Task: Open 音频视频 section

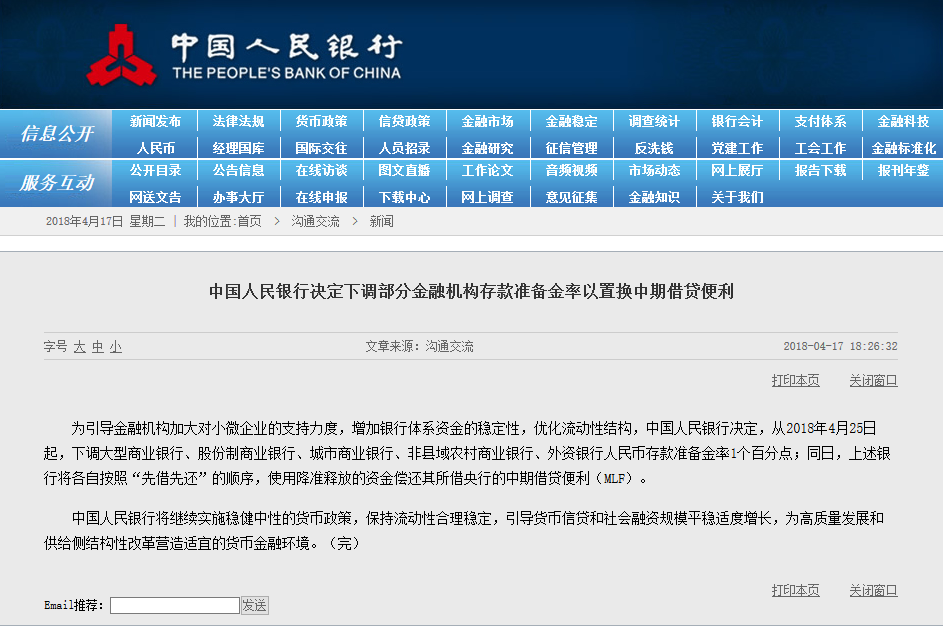Action: pyautogui.click(x=571, y=171)
